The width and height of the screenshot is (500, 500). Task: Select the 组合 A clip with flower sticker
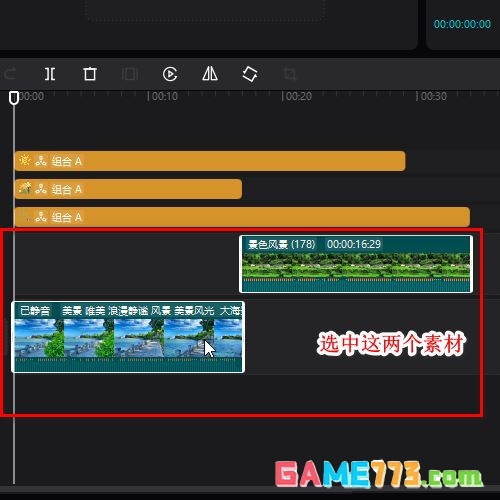(128, 189)
